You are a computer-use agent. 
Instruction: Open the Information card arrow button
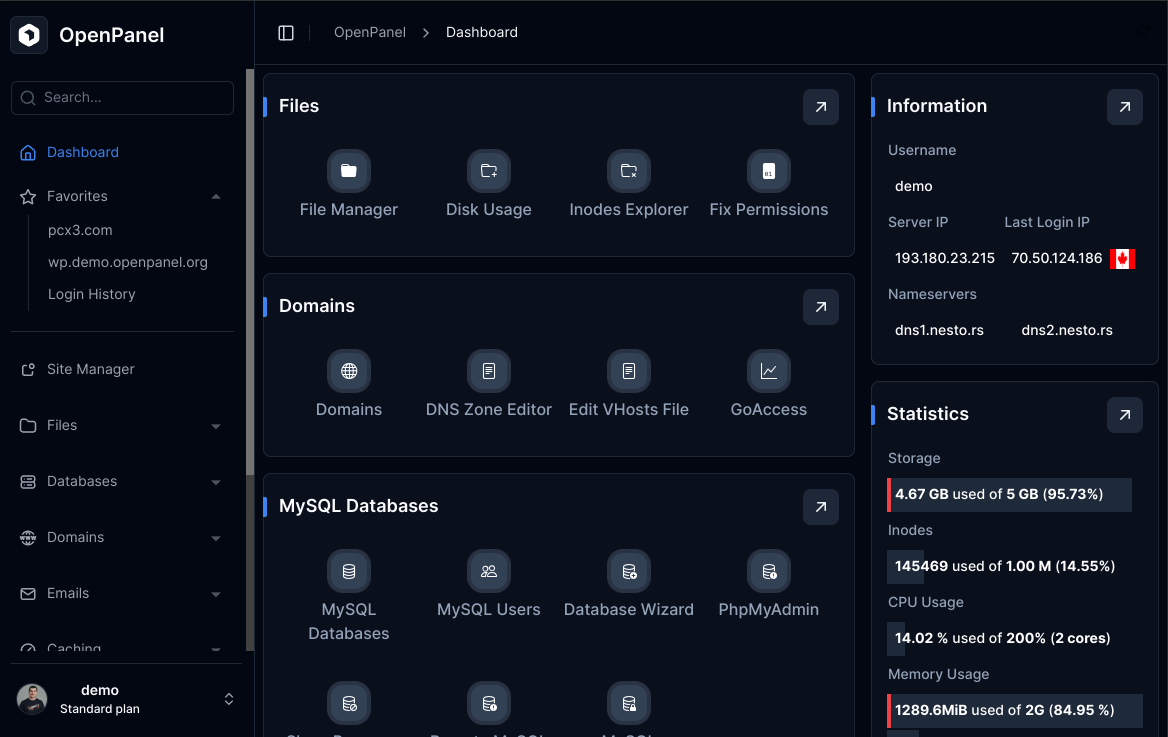1125,107
